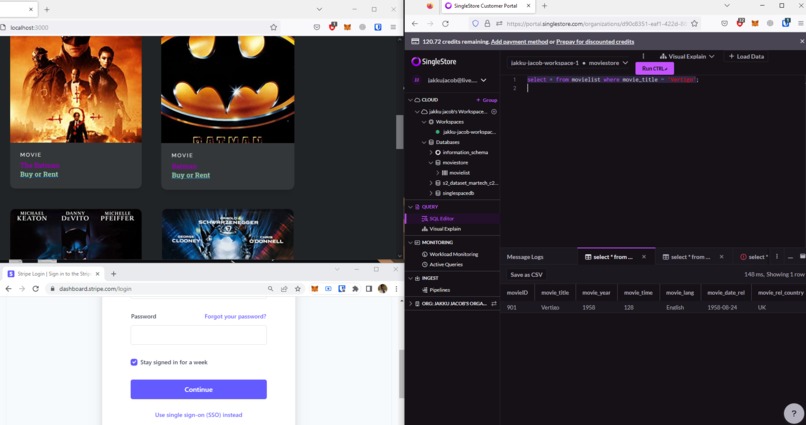Click Continue on Stripe login
806x425 pixels.
[198, 390]
